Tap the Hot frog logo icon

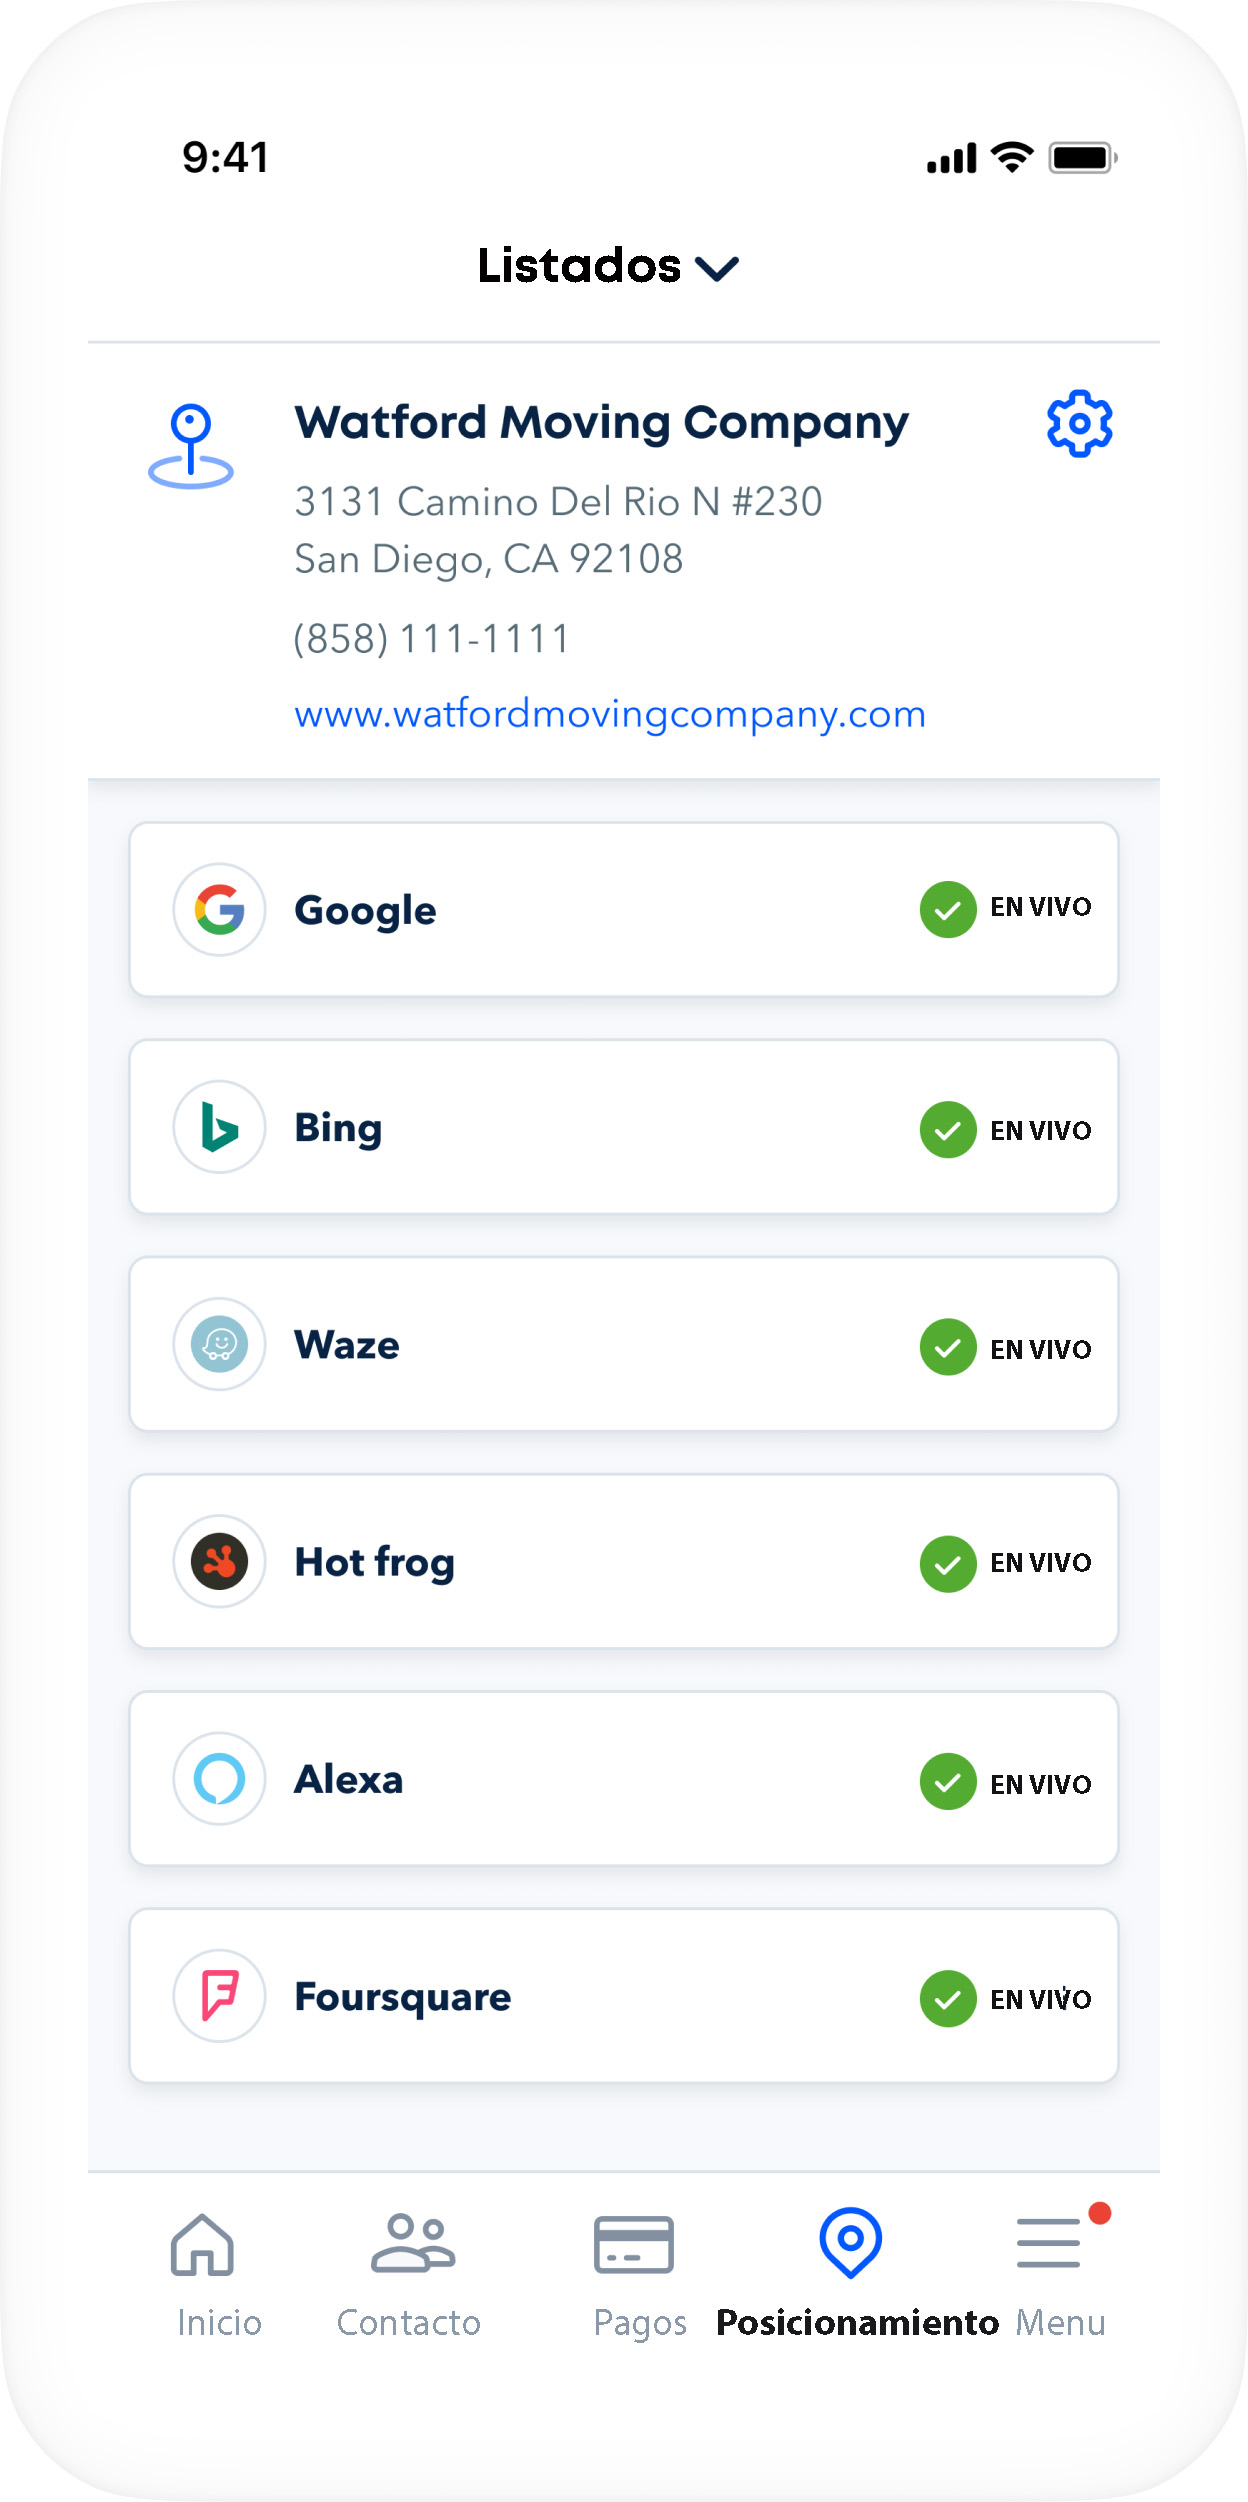tap(219, 1561)
